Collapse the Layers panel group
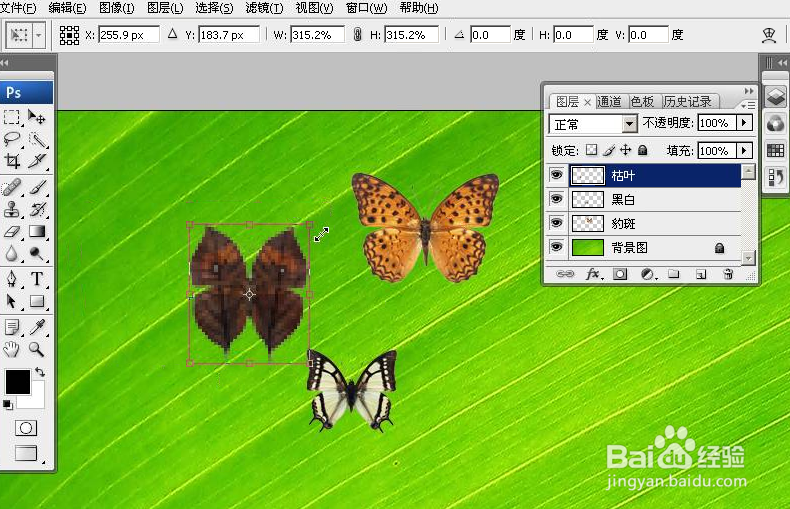Viewport: 790px width, 509px height. tap(749, 91)
